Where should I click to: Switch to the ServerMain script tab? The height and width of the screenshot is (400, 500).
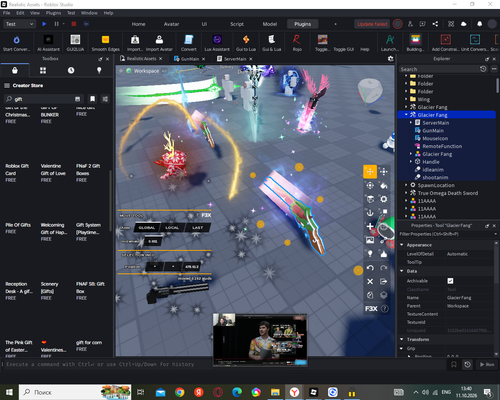coord(235,59)
